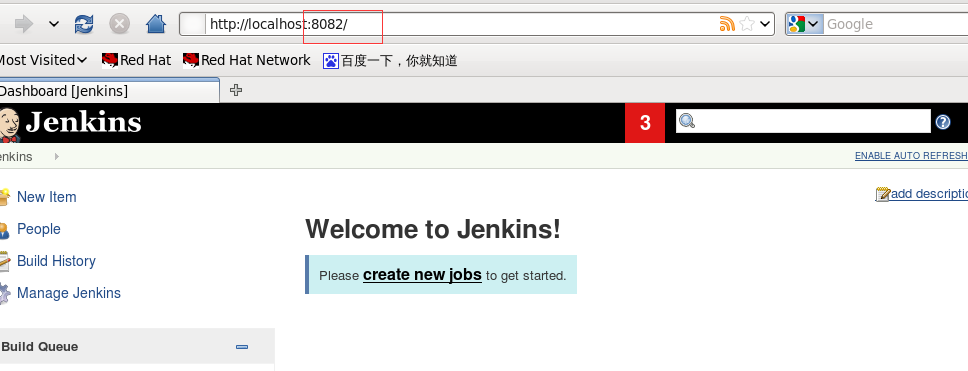Click ENABLE AUTO REFRESH link
This screenshot has width=968, height=371.
coord(911,156)
